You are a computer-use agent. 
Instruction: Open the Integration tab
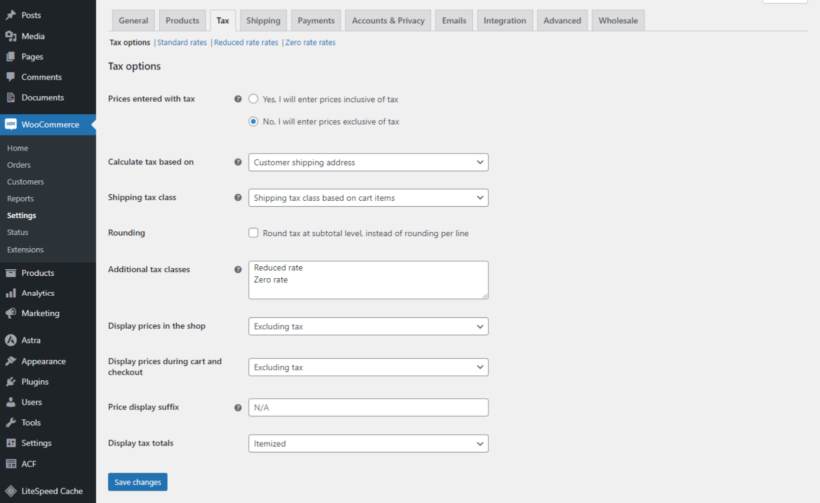coord(505,20)
